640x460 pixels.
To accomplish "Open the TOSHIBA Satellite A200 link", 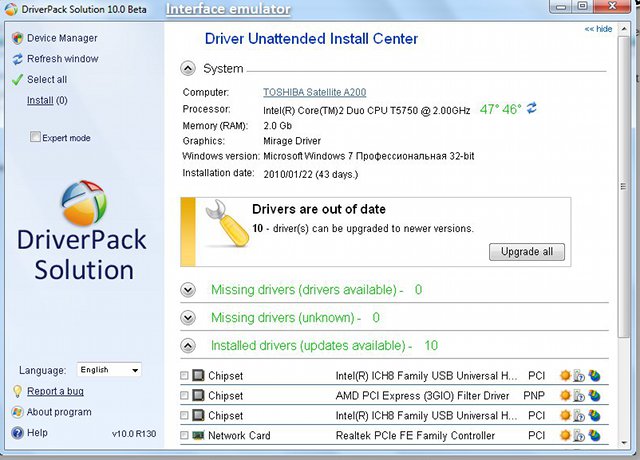I will (314, 92).
